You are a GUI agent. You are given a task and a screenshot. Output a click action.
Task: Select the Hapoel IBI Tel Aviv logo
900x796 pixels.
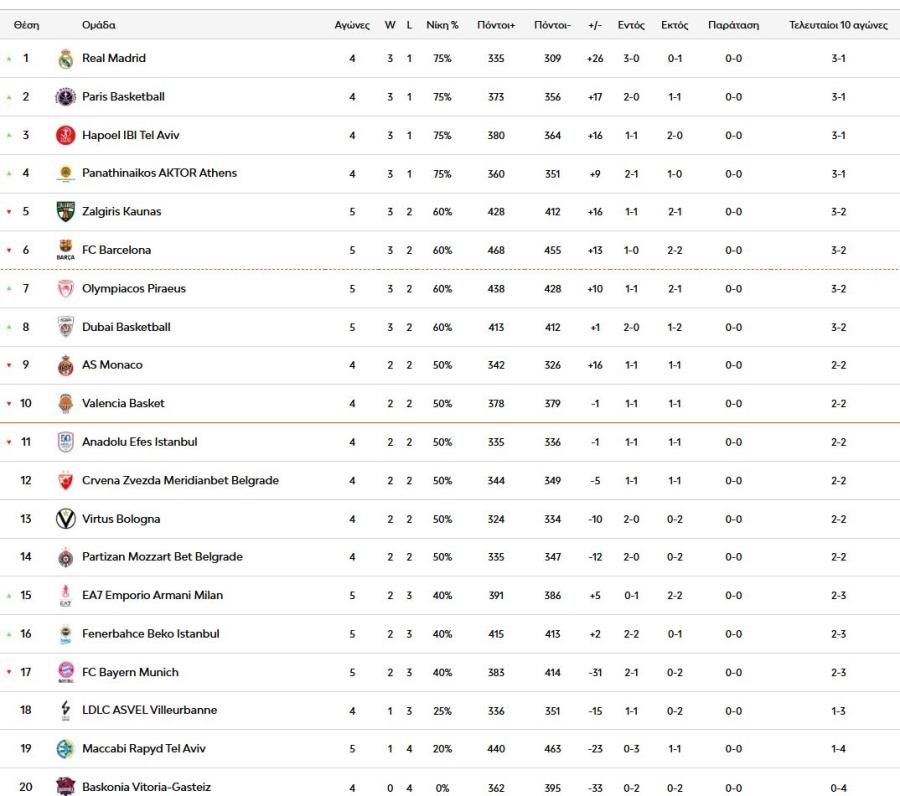(65, 136)
